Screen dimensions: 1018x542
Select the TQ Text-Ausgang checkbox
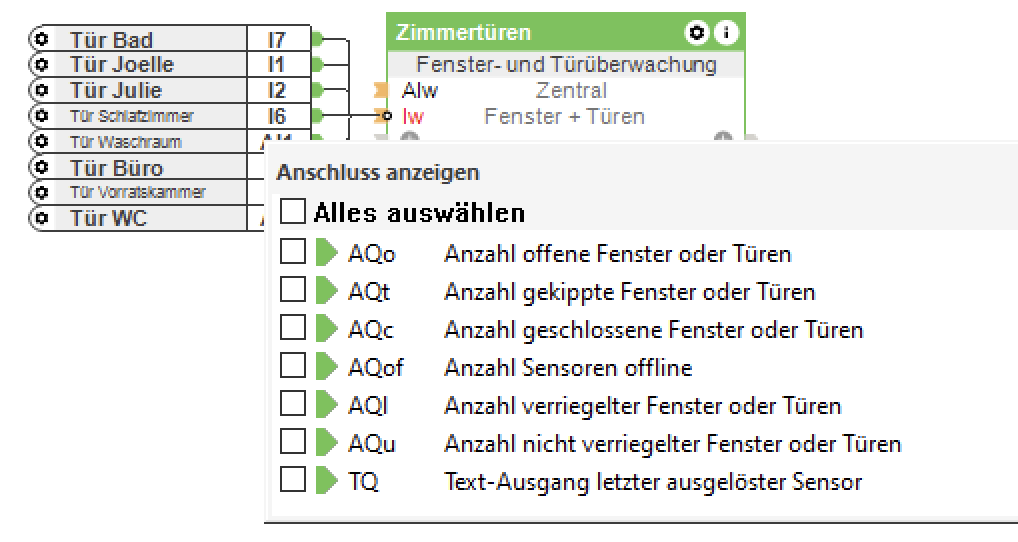293,482
